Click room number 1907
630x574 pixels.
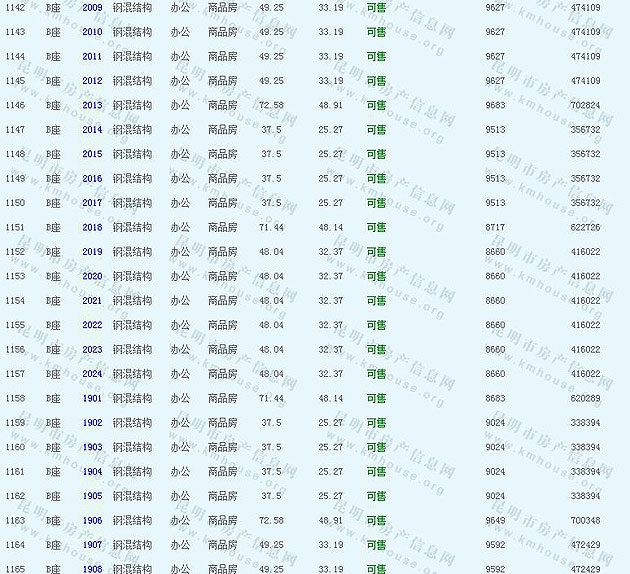[x=92, y=545]
